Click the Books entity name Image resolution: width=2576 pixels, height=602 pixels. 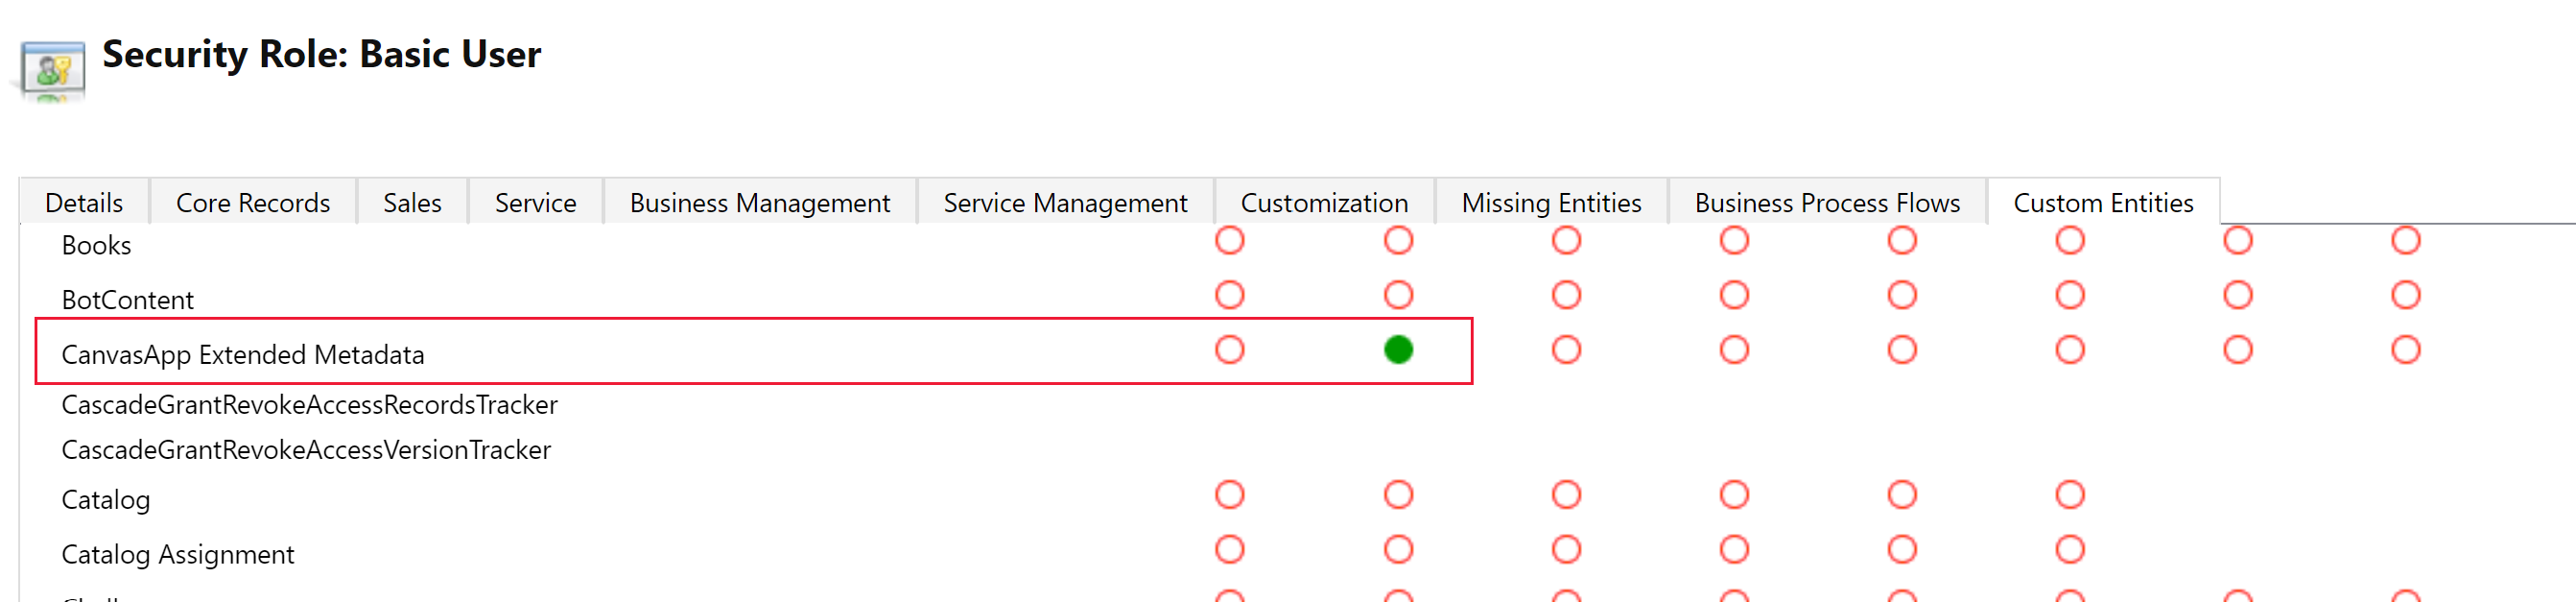point(96,244)
